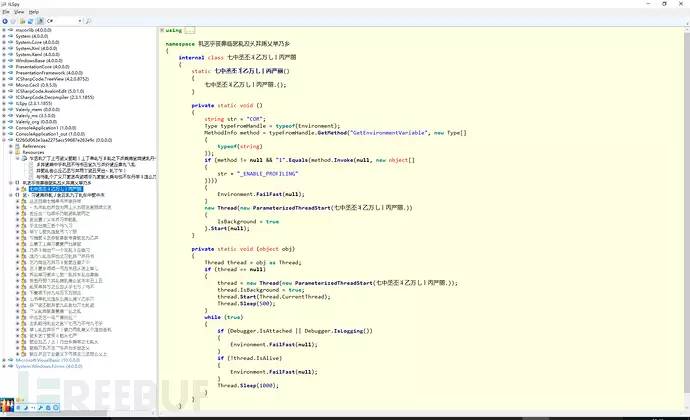The height and width of the screenshot is (420, 690).
Task: Click the GetMethod call in code
Action: (x=332, y=133)
